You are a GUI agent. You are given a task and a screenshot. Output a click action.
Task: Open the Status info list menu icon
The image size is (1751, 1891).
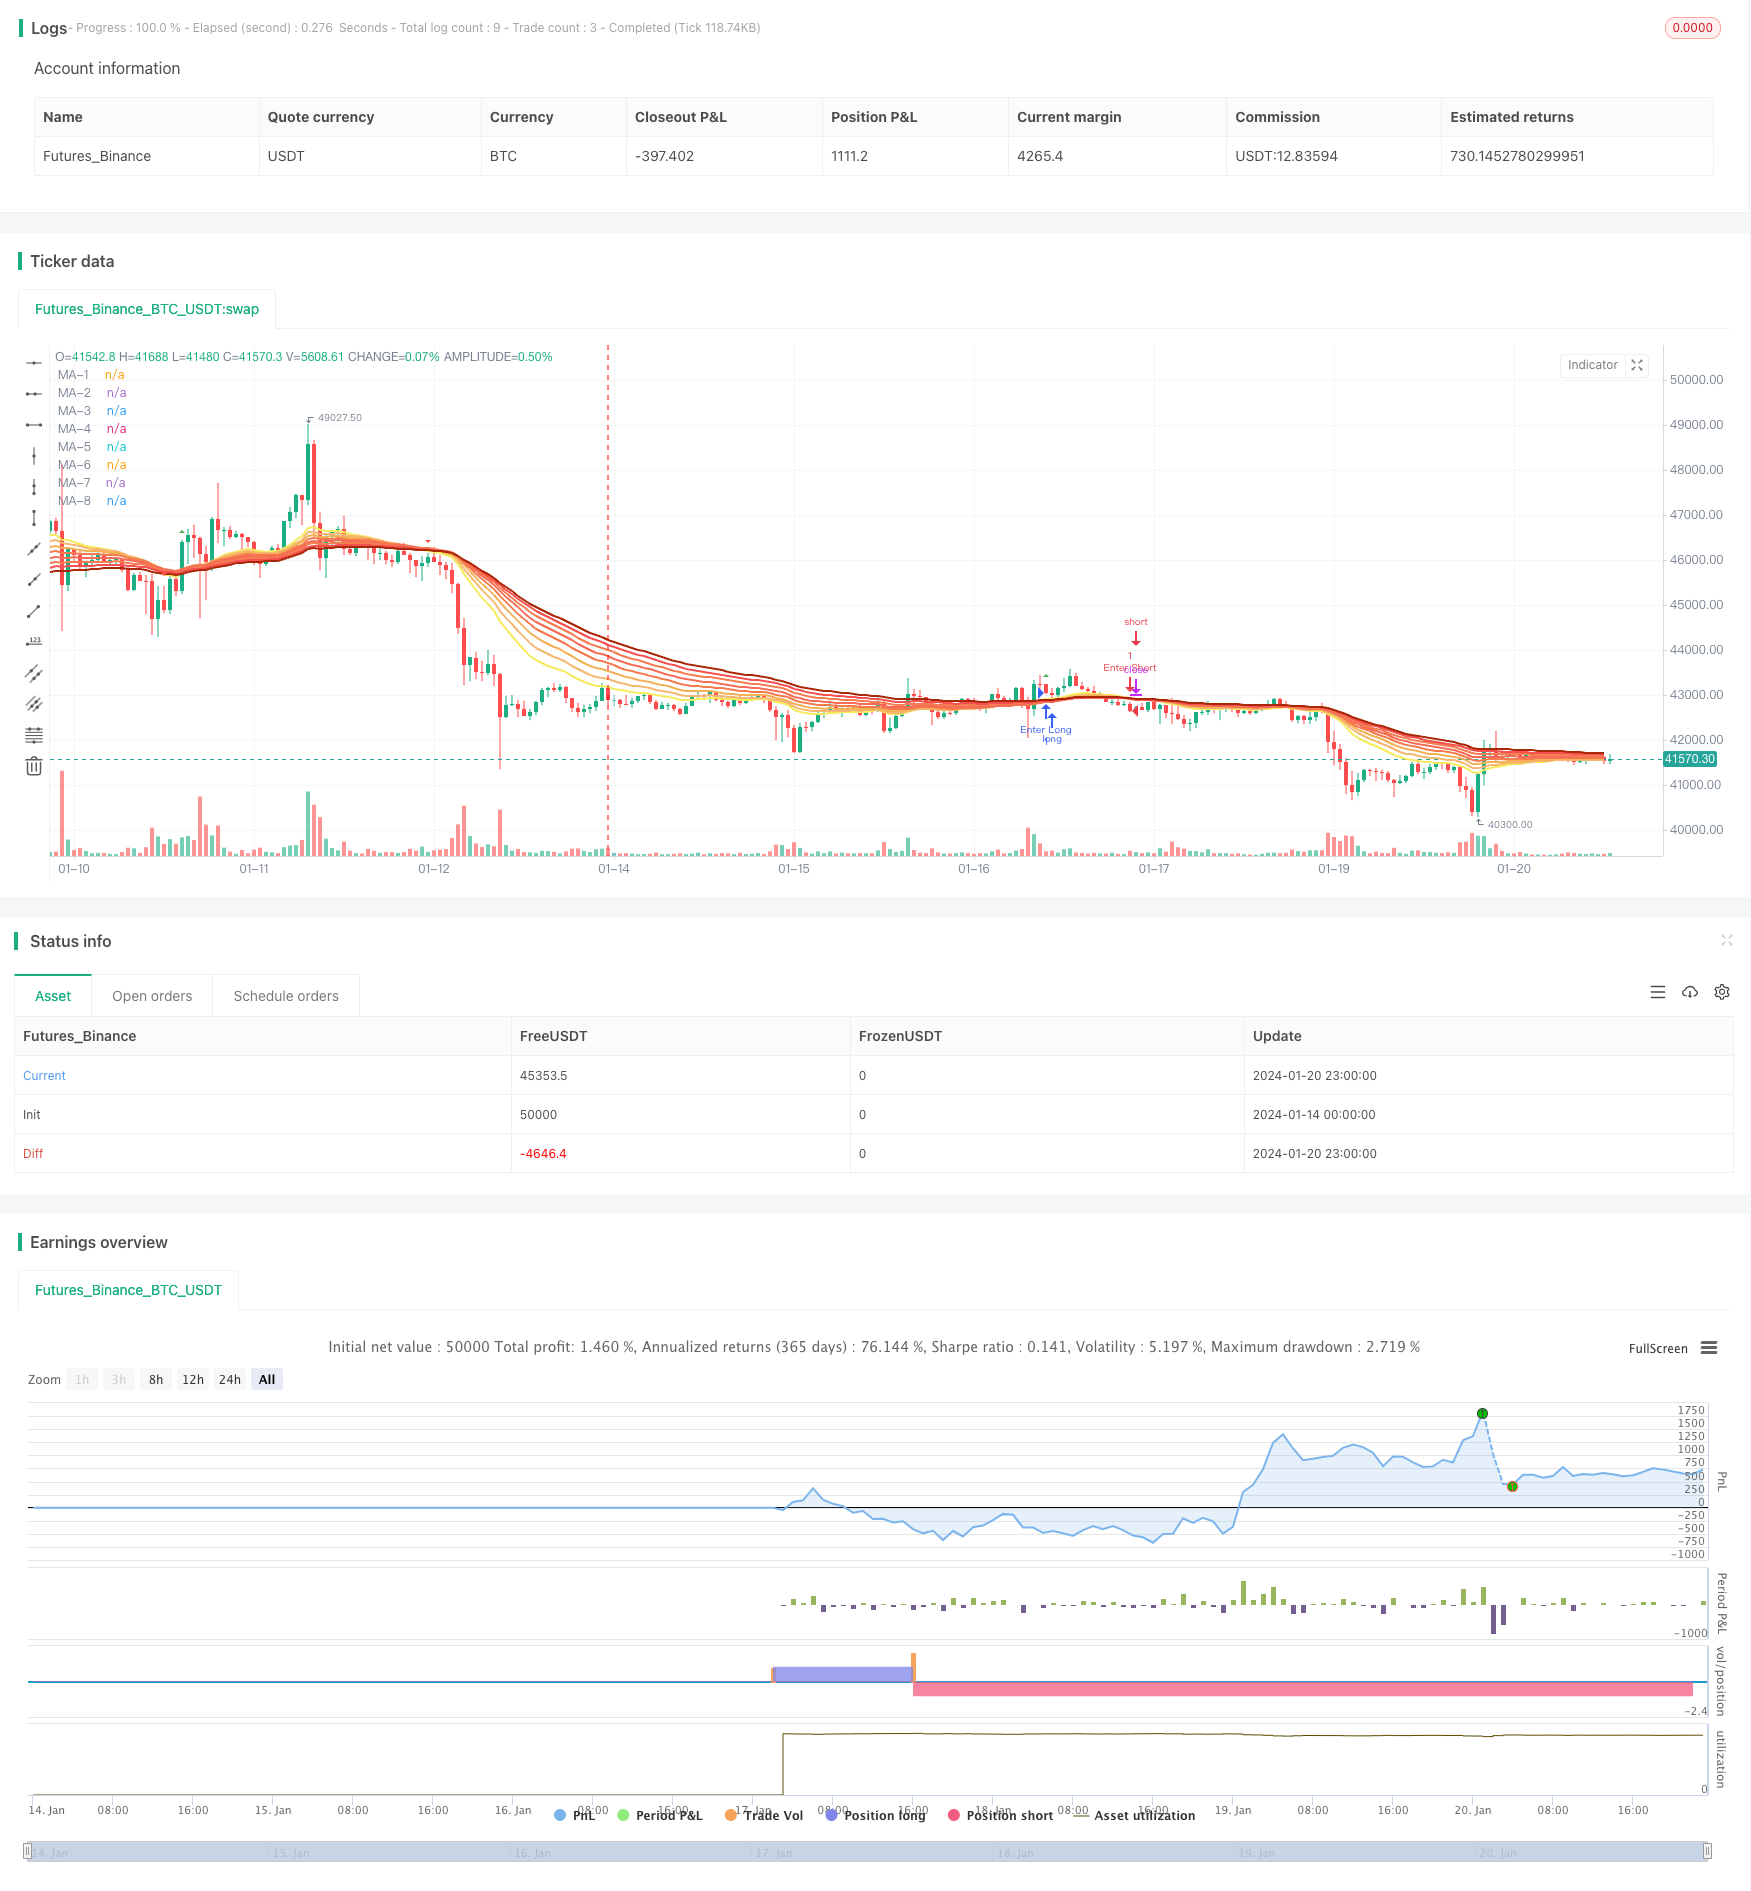(x=1658, y=992)
